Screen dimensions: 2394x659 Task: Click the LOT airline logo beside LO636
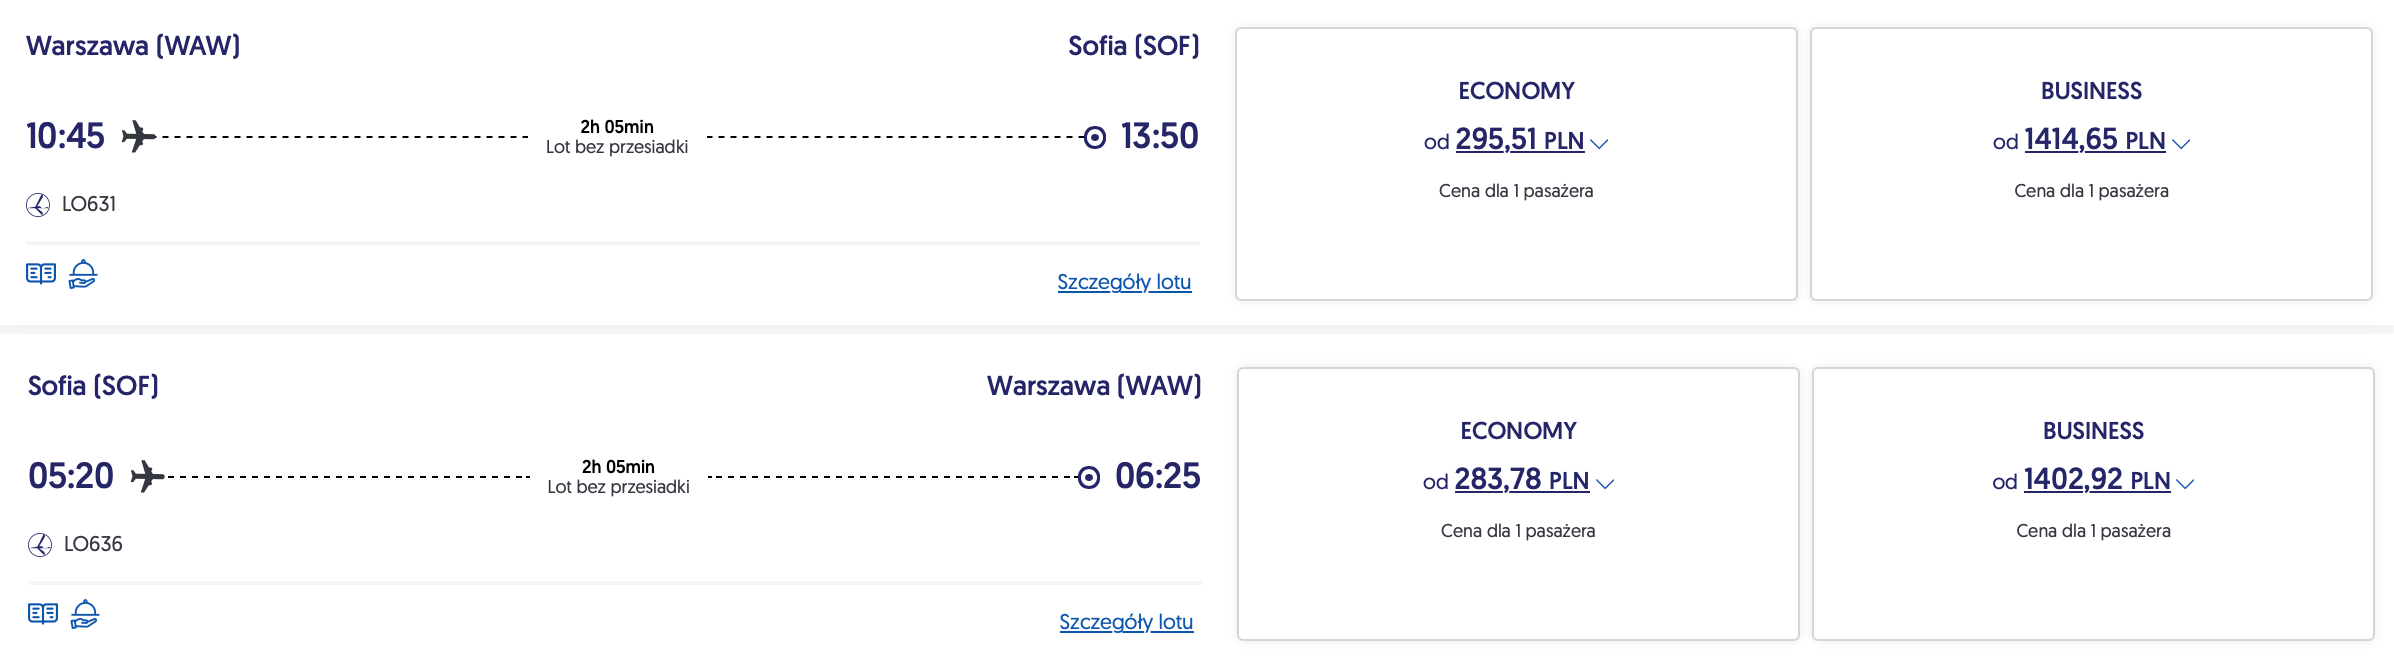pyautogui.click(x=40, y=545)
